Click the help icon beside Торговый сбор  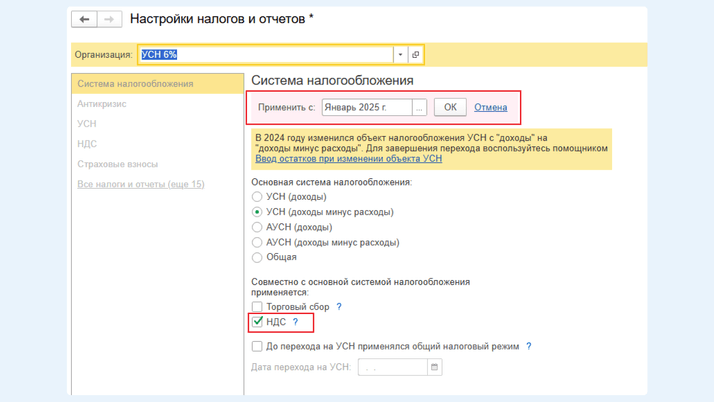(339, 307)
